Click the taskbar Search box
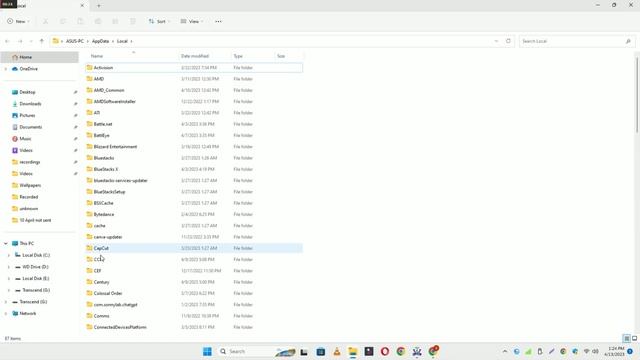 point(258,351)
